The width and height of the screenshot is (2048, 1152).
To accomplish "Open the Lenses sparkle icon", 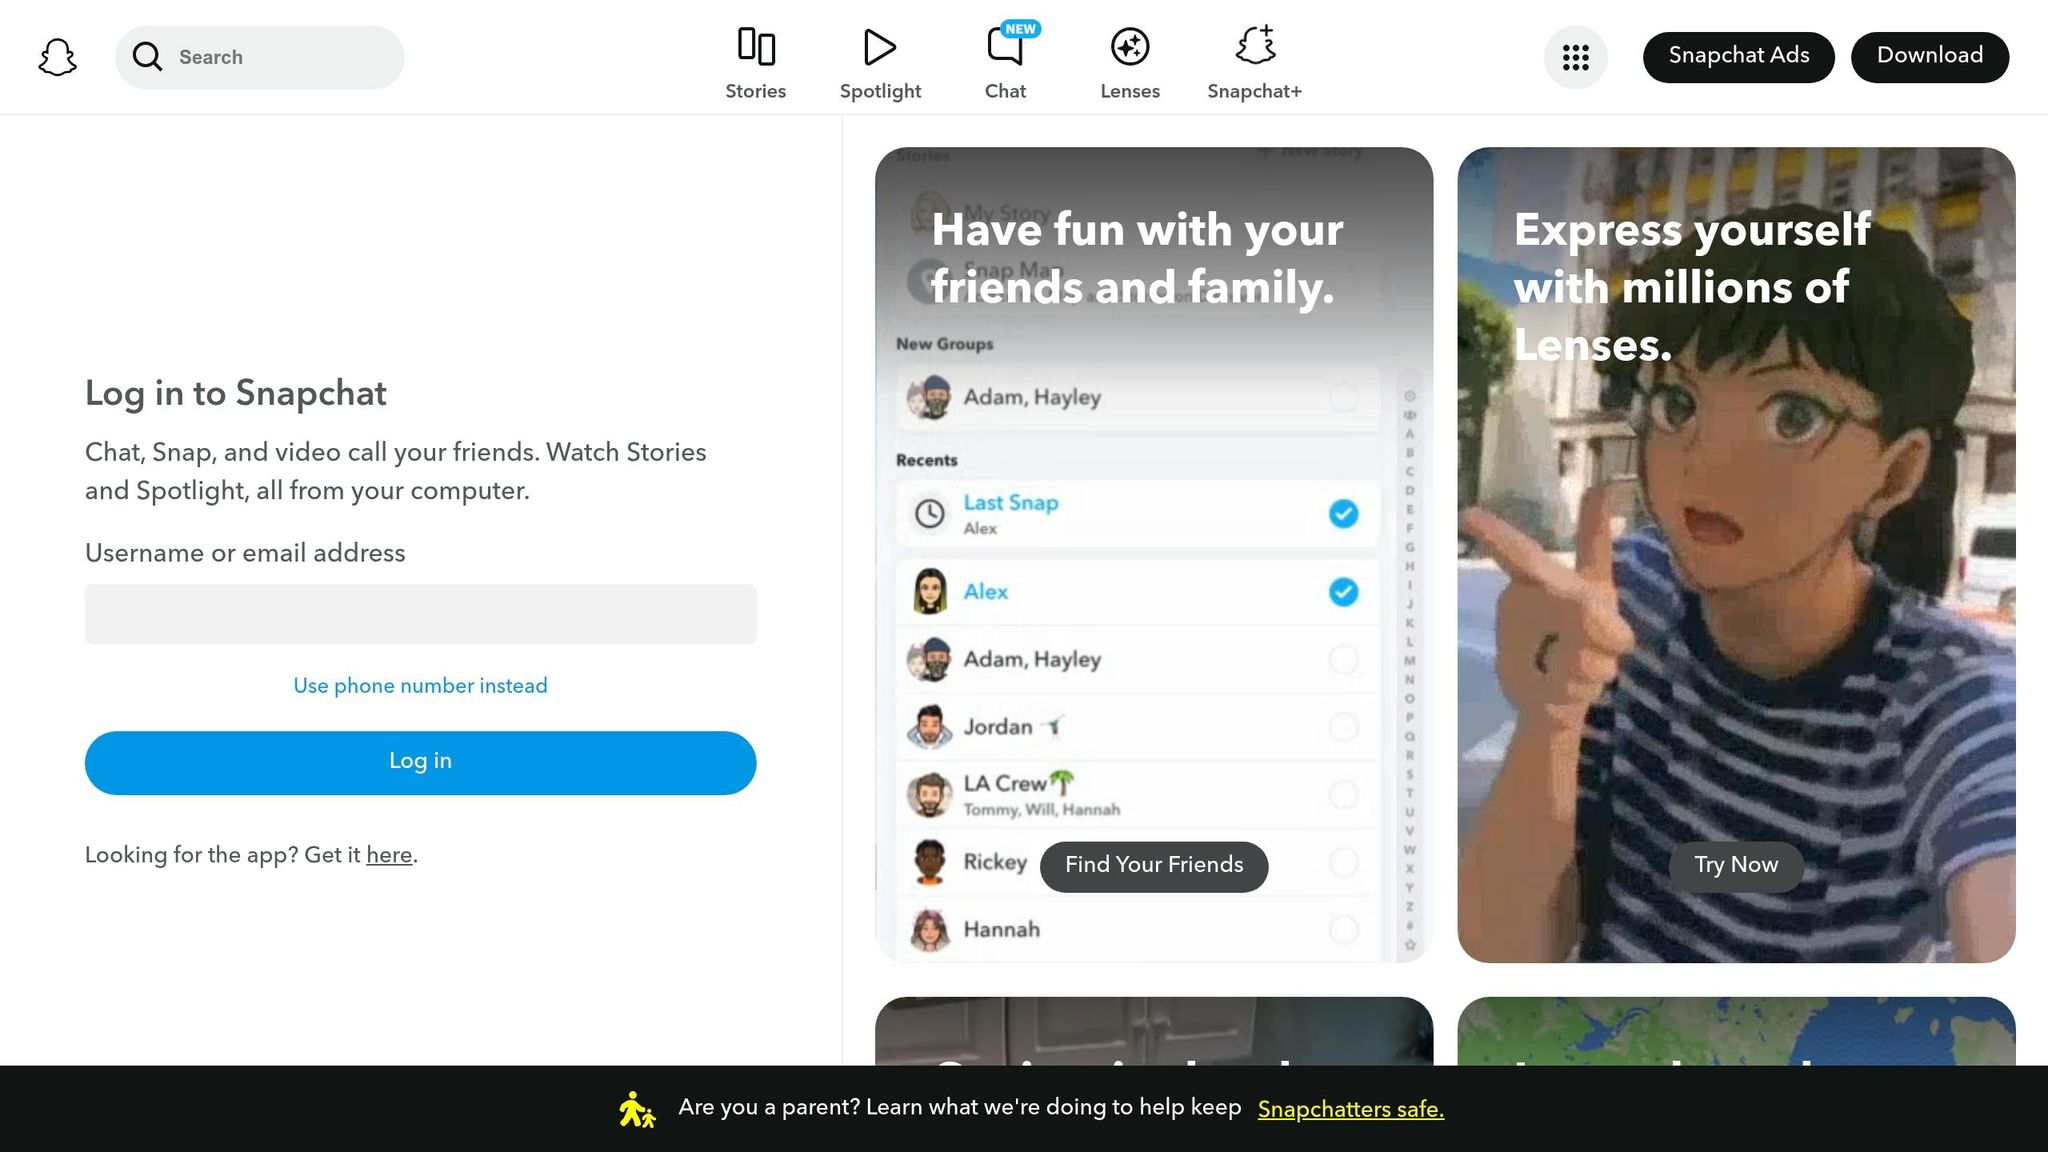I will click(x=1130, y=47).
